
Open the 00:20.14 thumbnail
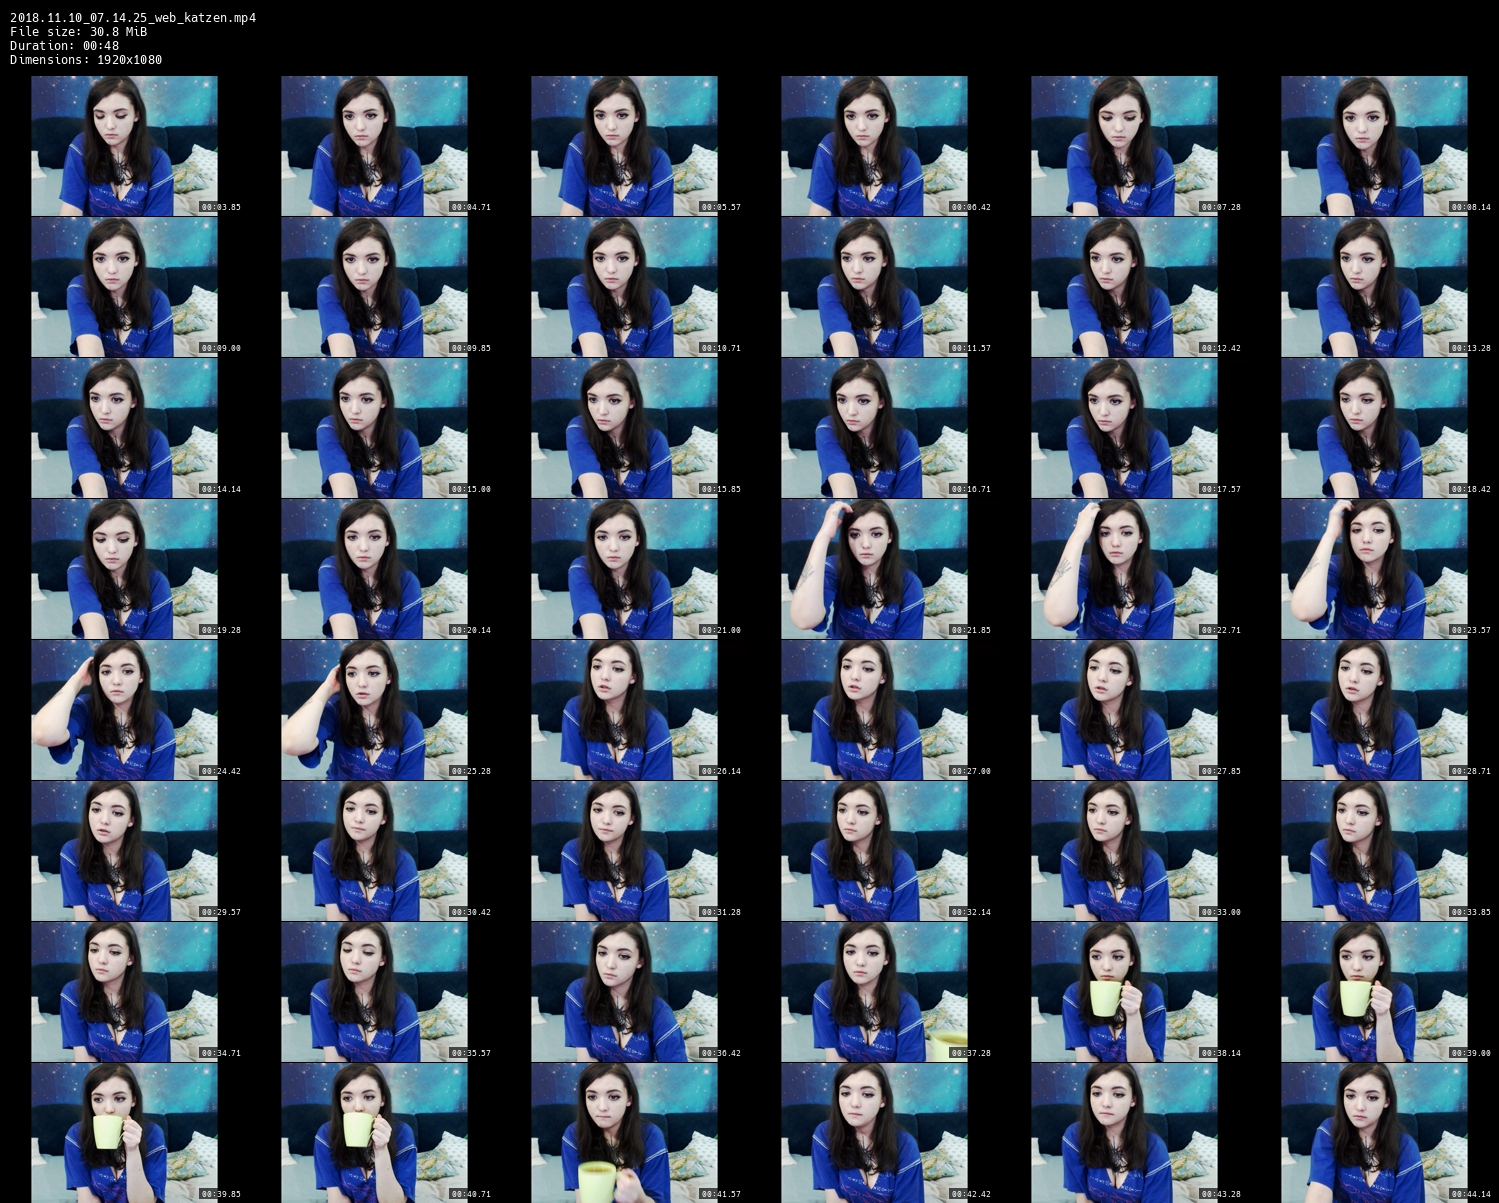tap(374, 569)
